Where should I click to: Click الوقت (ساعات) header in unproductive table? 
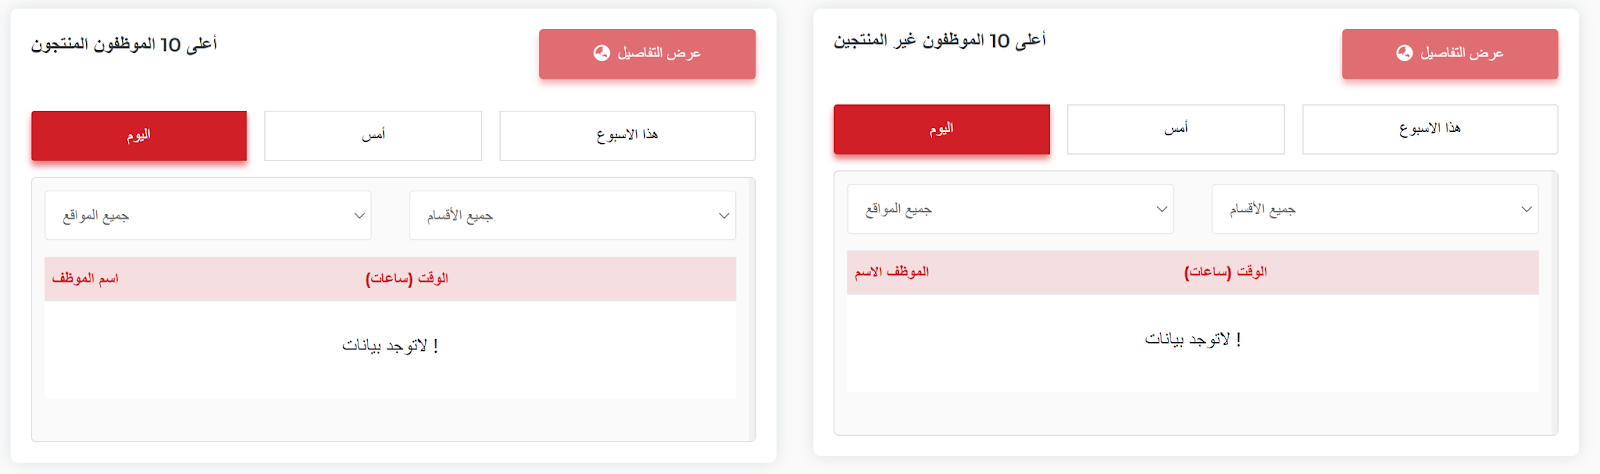coord(1226,272)
